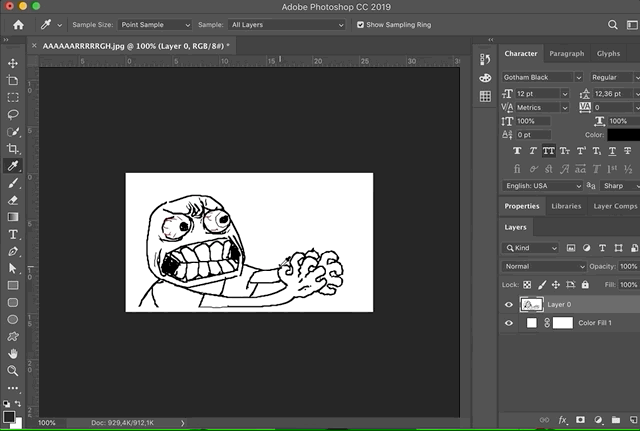Click the Home icon in options bar
This screenshot has height=431, width=640.
pos(18,25)
